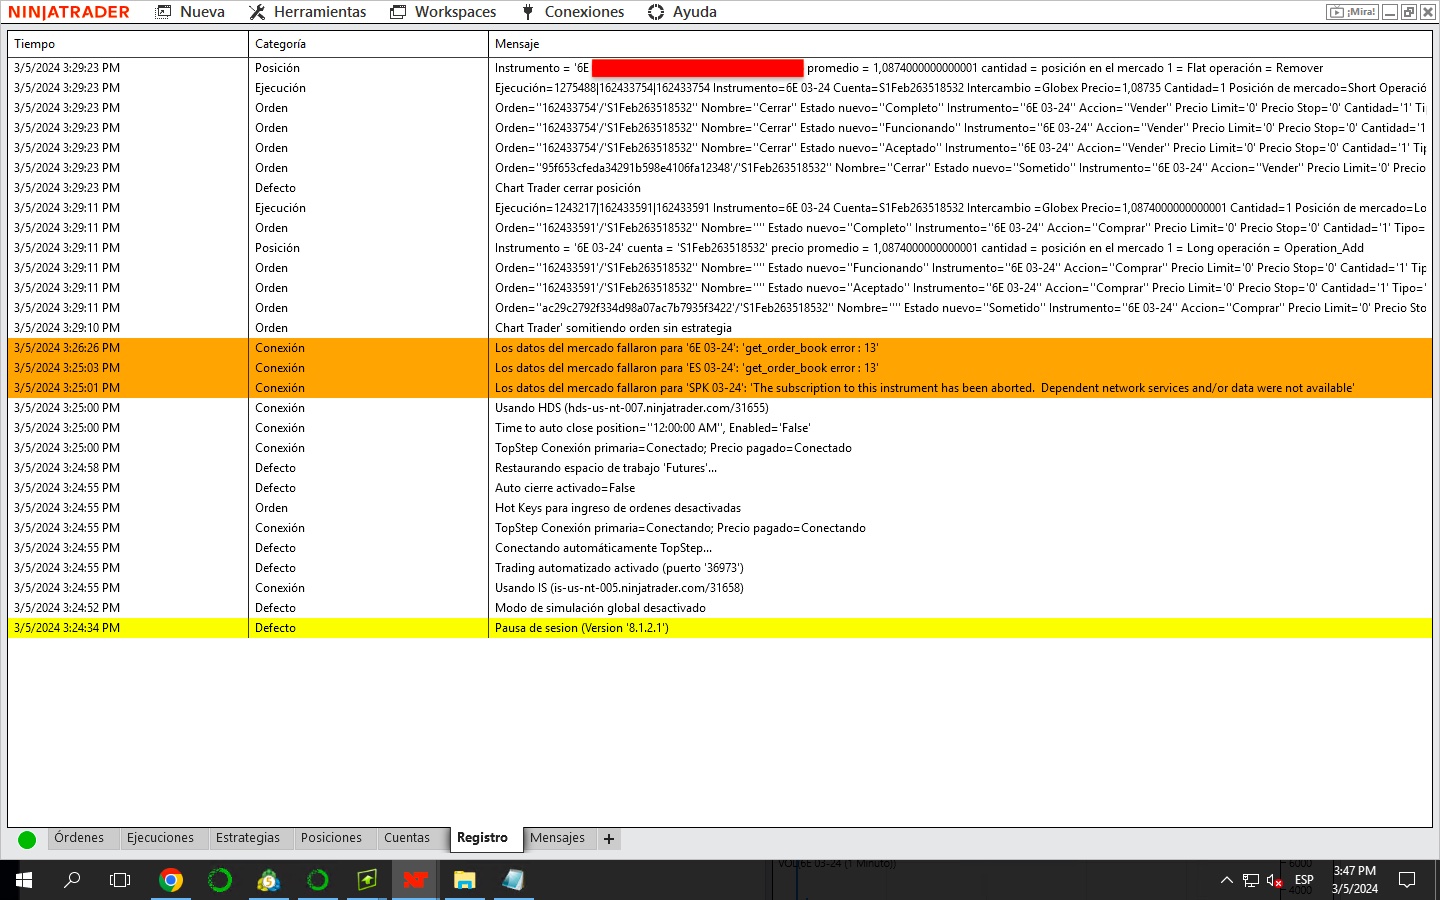Open the Workspaces menu
This screenshot has width=1440, height=900.
click(444, 12)
